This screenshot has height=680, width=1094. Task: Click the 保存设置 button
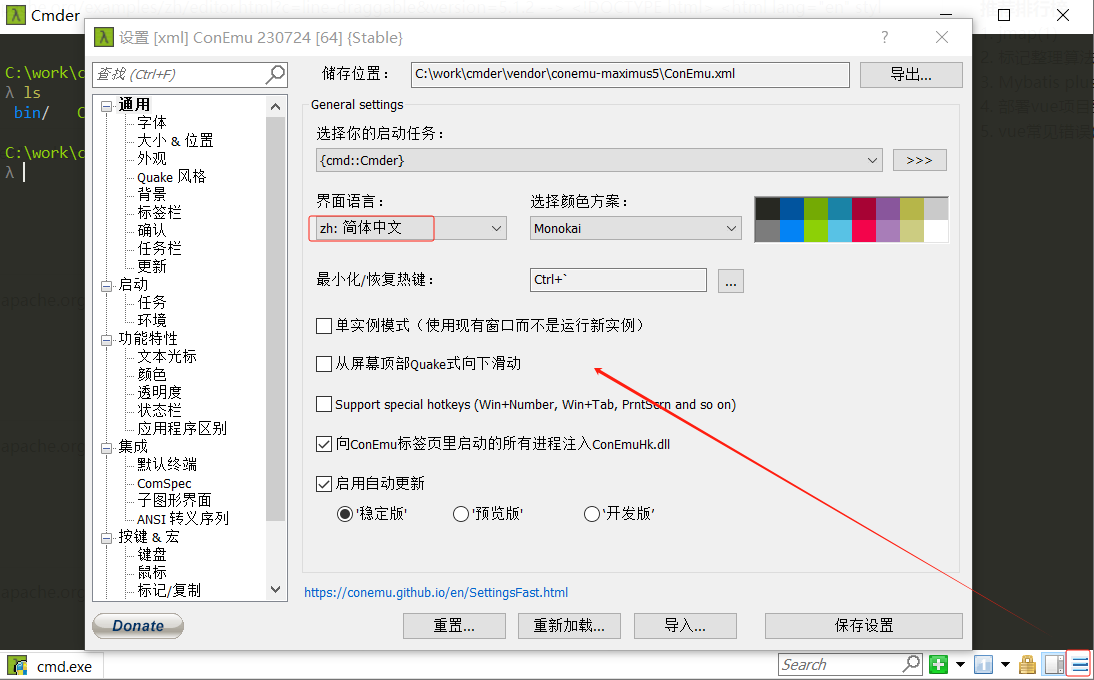coord(864,626)
